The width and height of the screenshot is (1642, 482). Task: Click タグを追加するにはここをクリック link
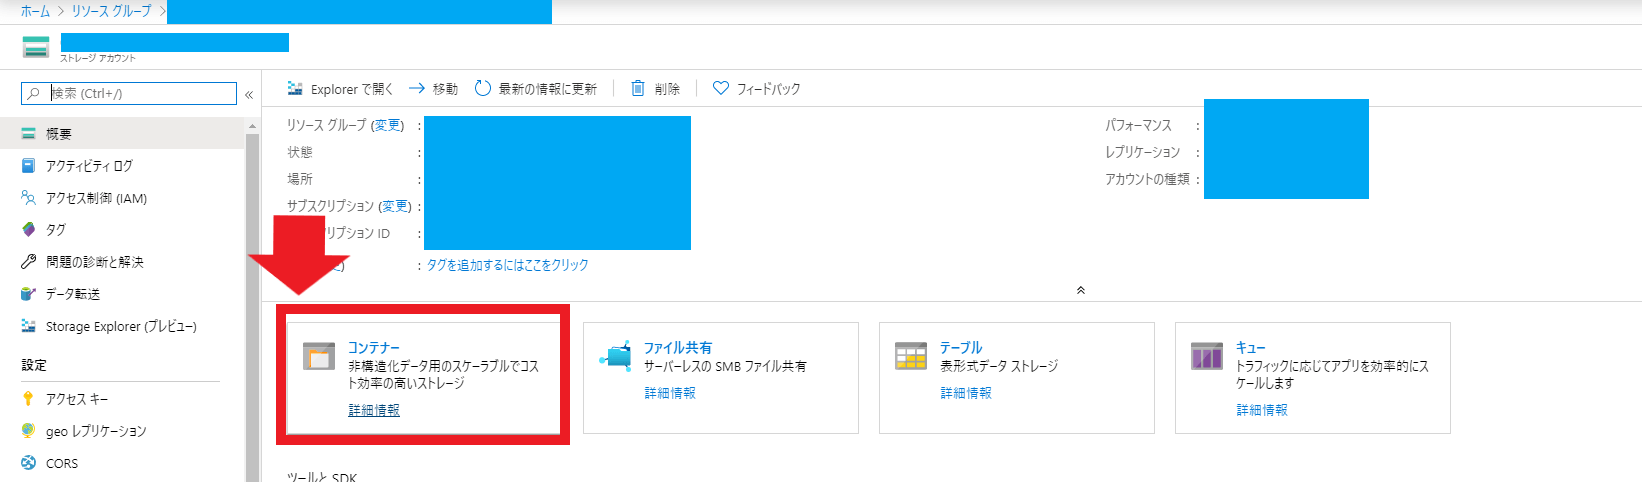tap(507, 265)
